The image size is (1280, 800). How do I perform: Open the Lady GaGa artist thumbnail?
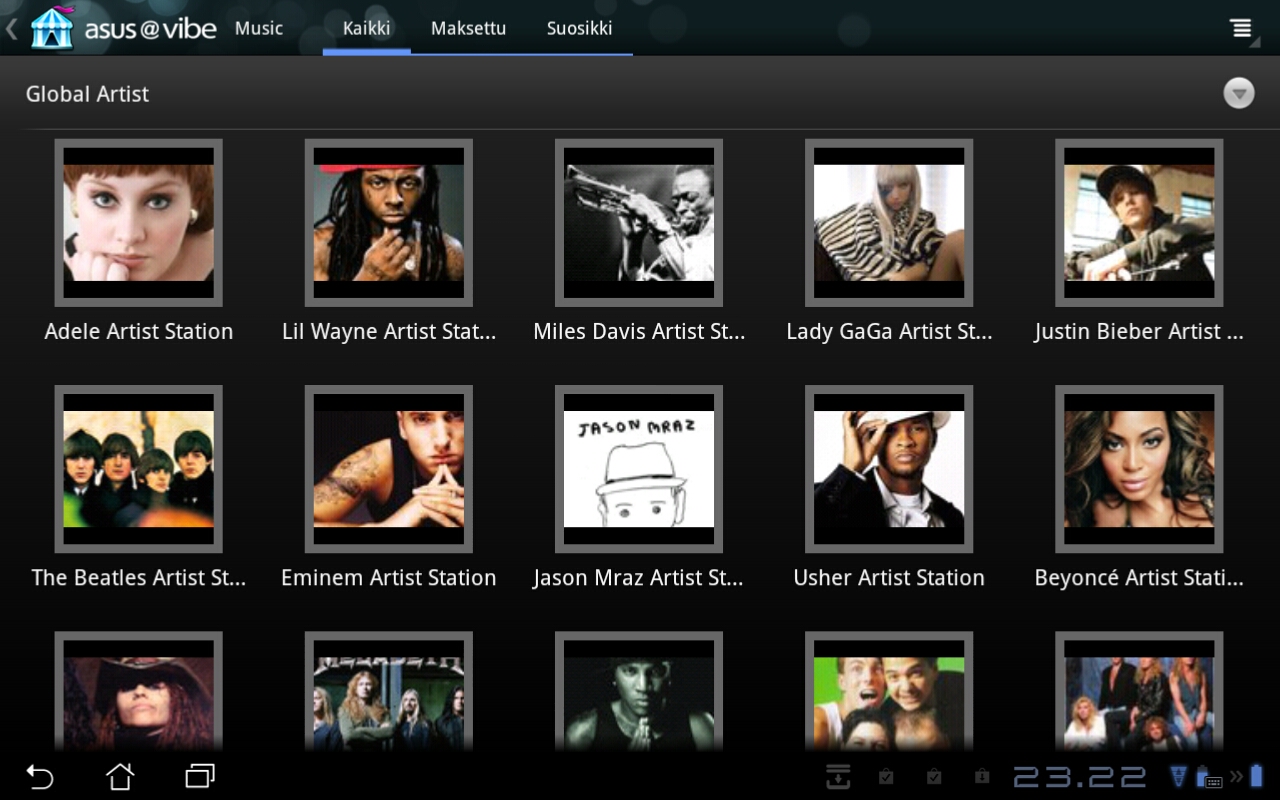pyautogui.click(x=889, y=223)
